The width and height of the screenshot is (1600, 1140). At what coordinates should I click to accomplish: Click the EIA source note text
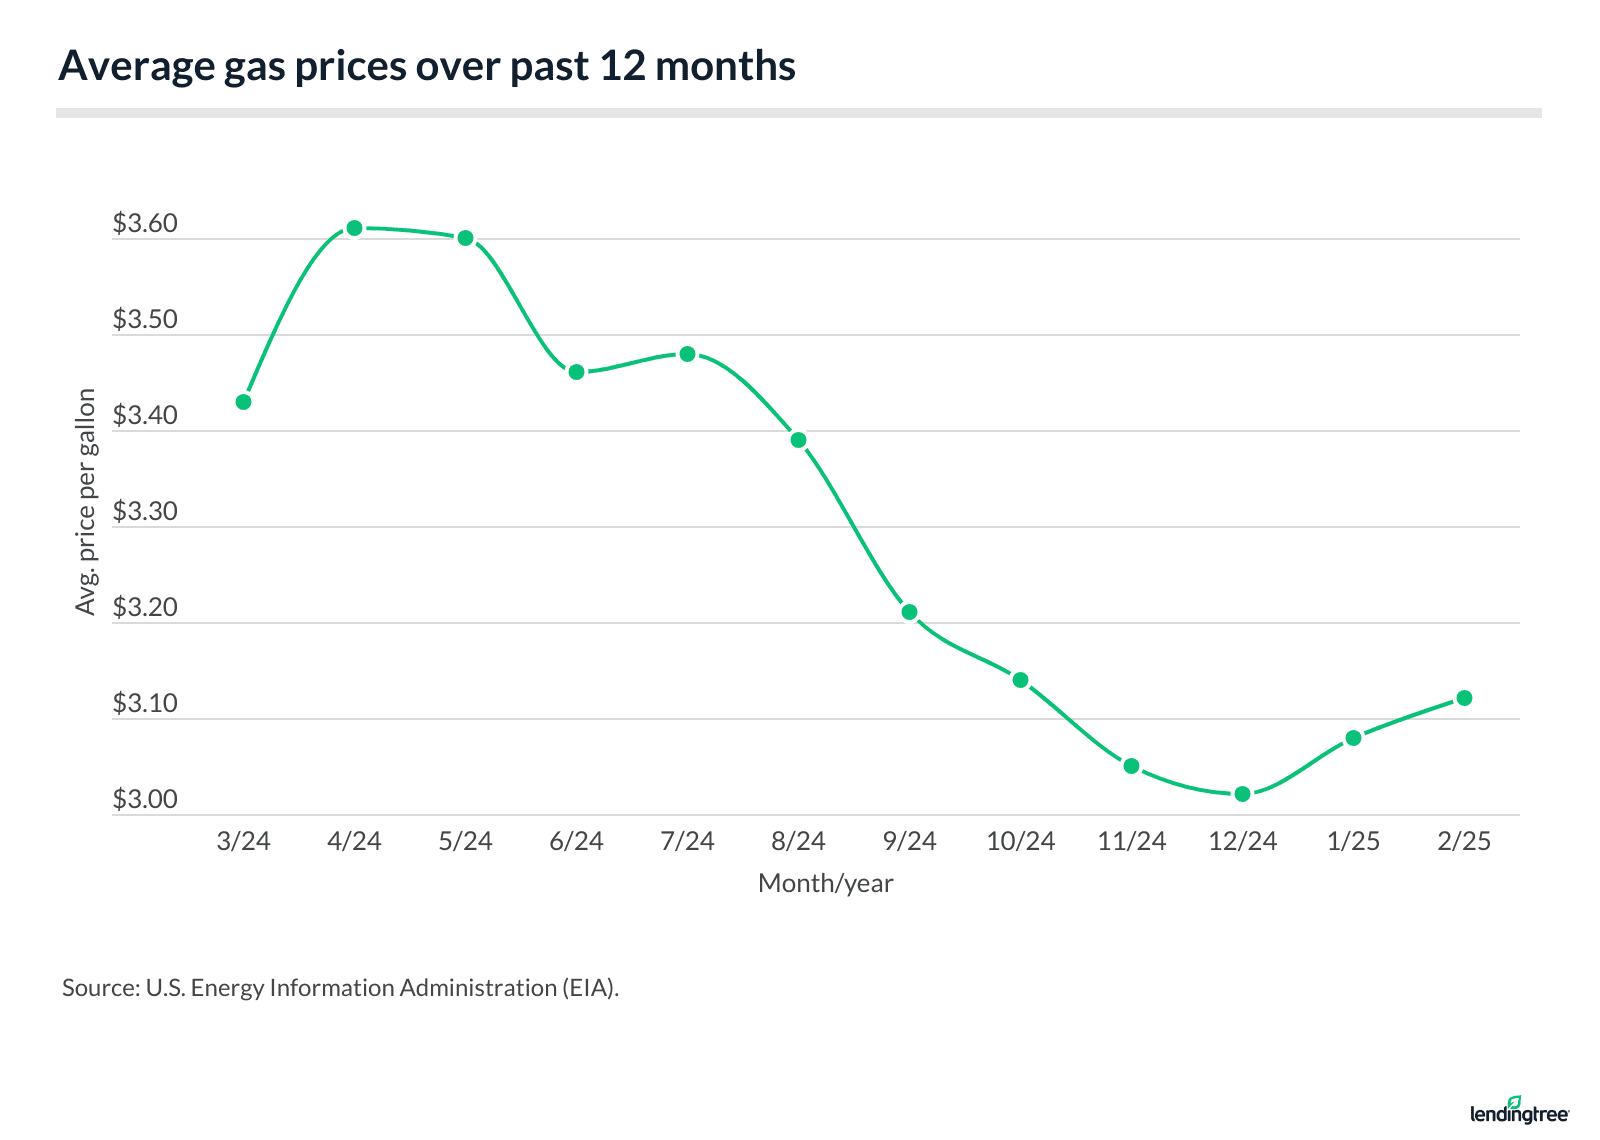(340, 988)
